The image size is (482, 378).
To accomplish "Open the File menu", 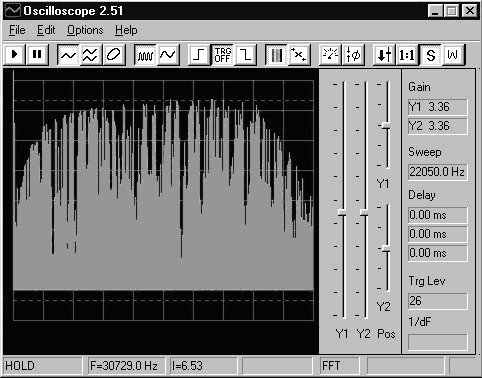I will [17, 30].
